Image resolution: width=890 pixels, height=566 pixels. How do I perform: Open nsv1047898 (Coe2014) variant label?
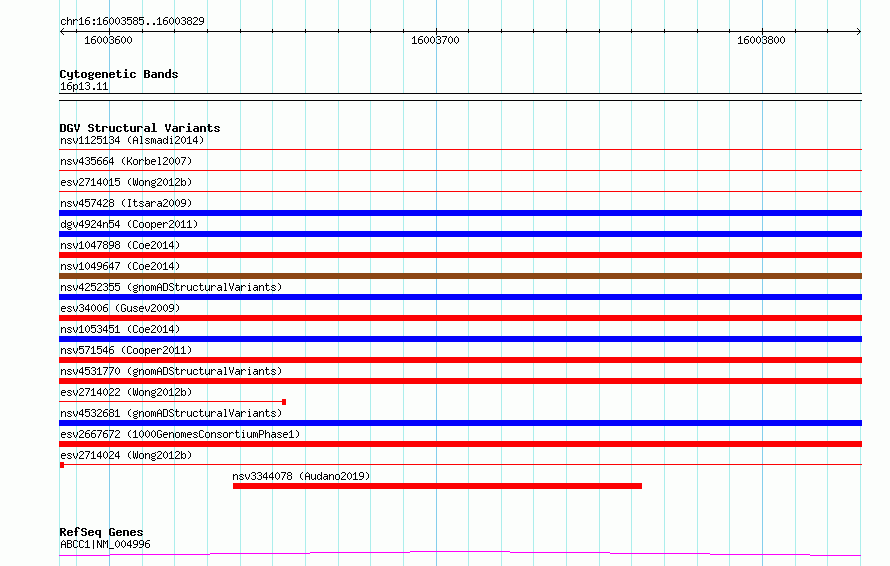click(x=120, y=245)
